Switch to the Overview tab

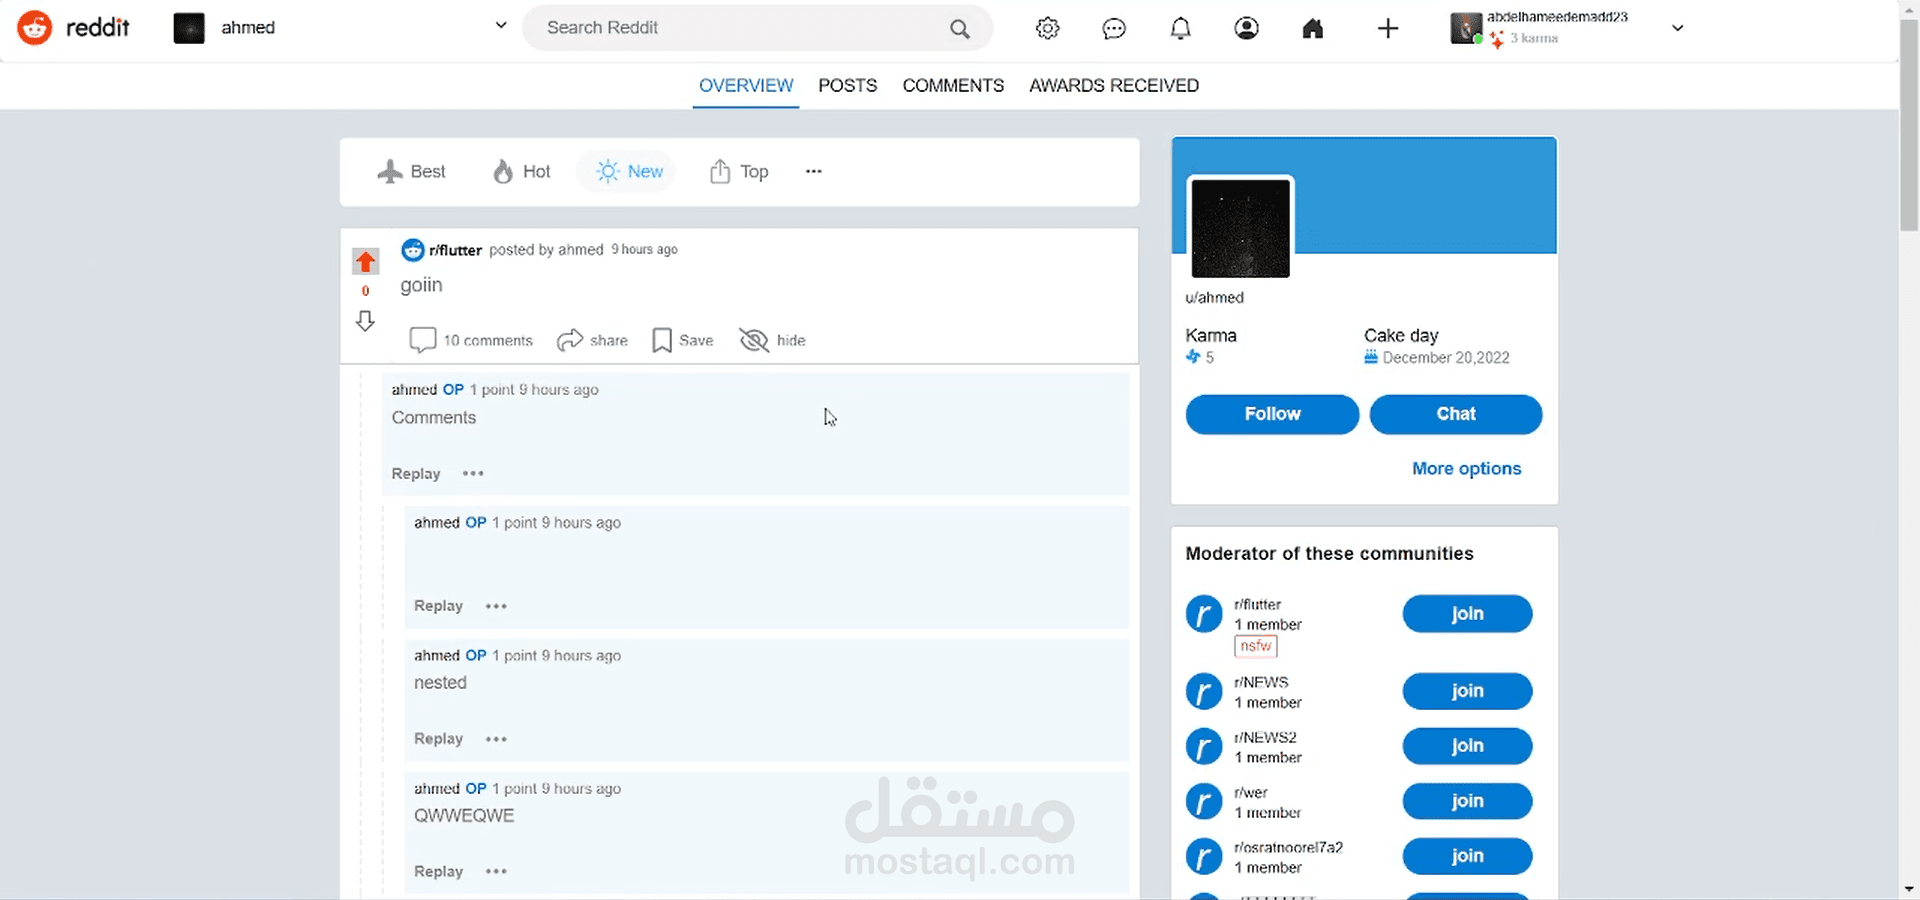click(x=746, y=86)
